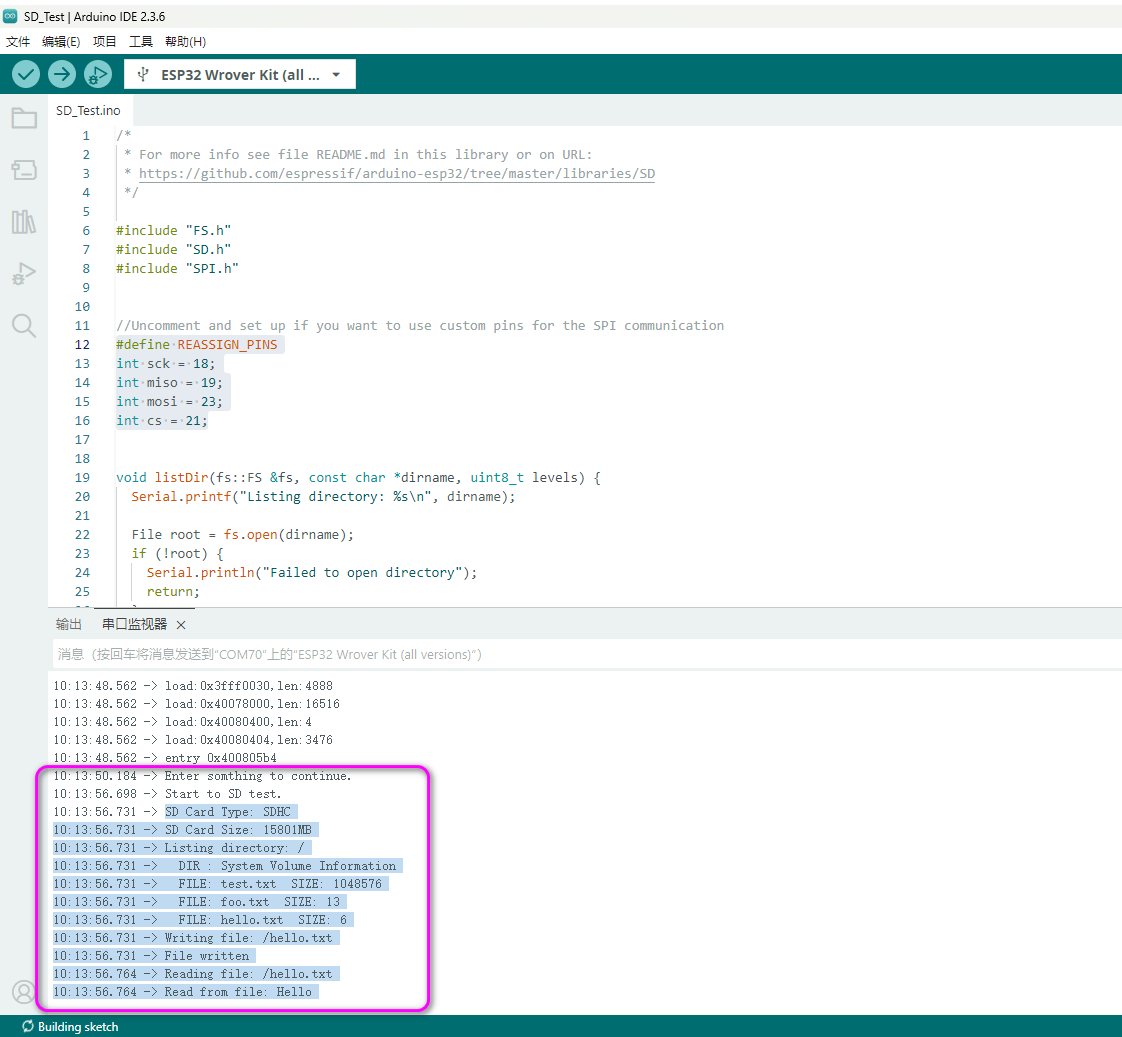1122x1037 pixels.
Task: Switch to the 串口监视器 tab
Action: click(x=135, y=624)
